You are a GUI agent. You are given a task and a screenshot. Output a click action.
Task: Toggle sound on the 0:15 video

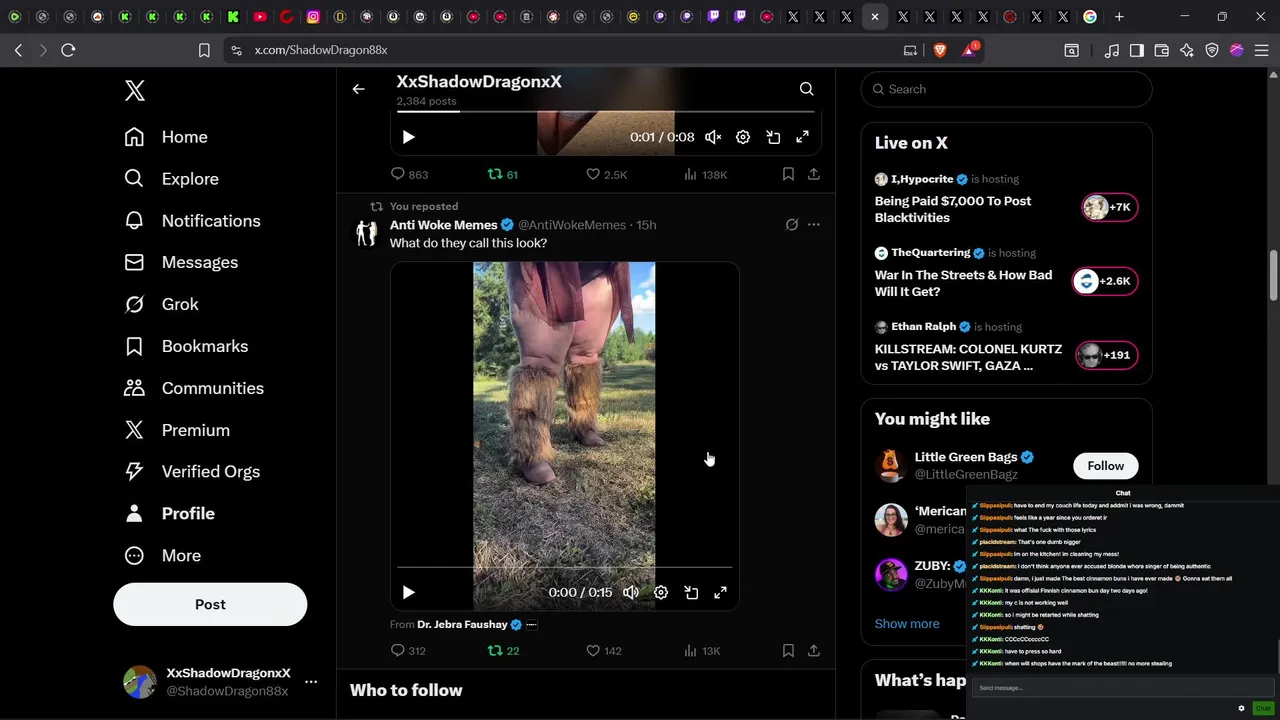[631, 592]
